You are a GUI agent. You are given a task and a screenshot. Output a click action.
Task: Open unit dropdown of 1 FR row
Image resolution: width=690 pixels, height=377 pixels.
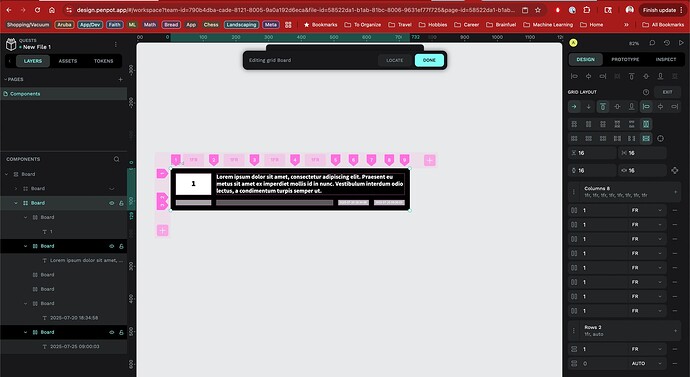(x=647, y=349)
